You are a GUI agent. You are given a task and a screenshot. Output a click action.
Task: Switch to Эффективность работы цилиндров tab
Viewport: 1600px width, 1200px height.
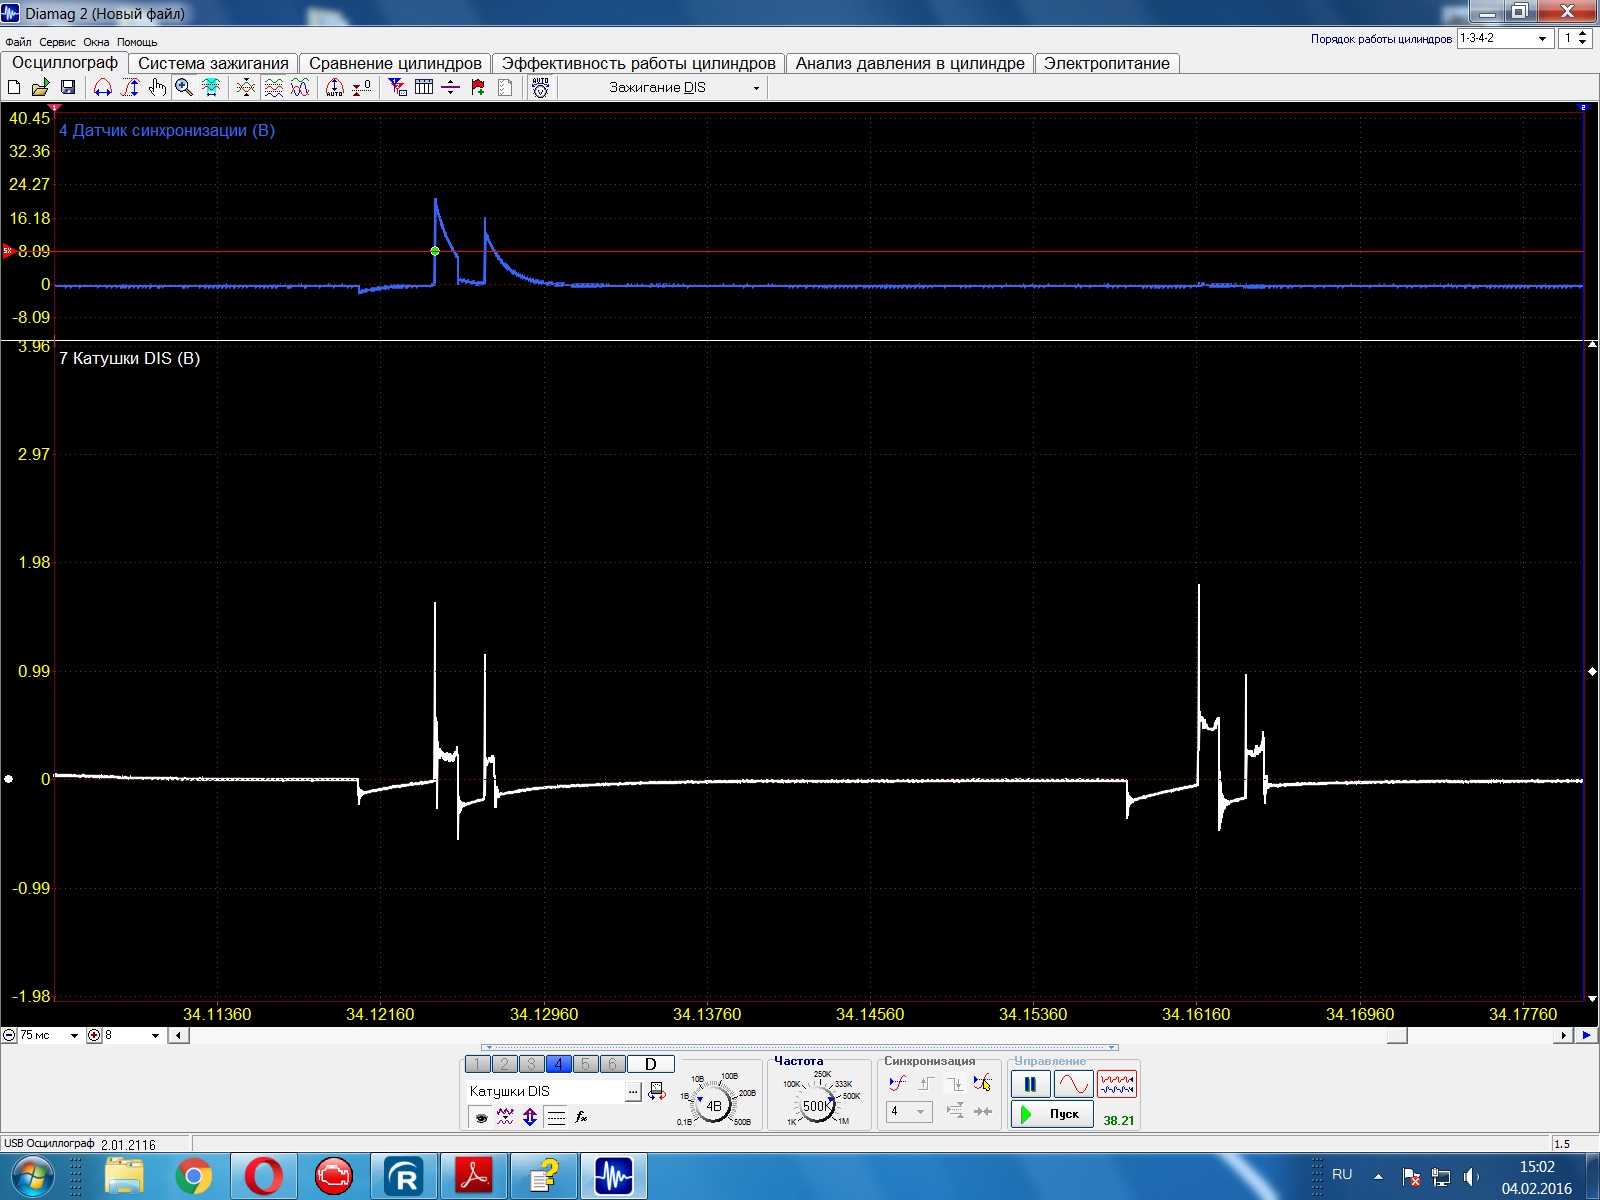pos(638,63)
